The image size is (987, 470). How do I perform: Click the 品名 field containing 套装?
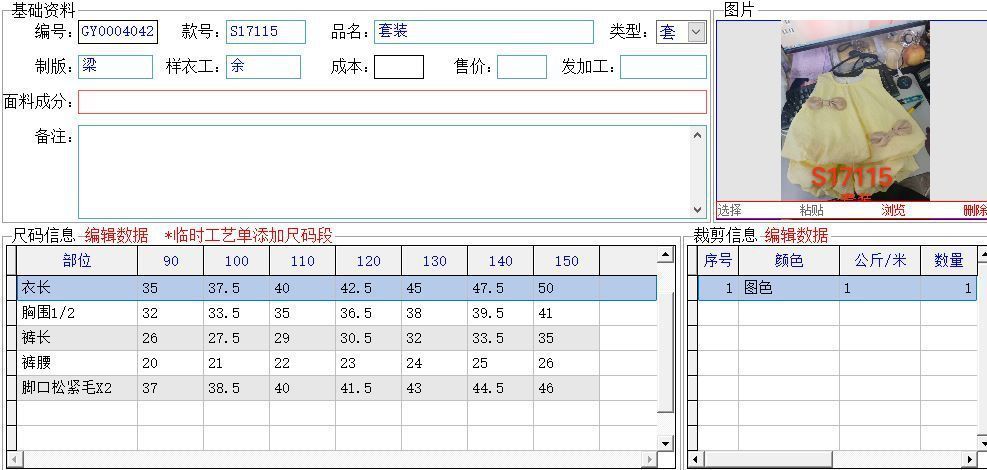(483, 31)
